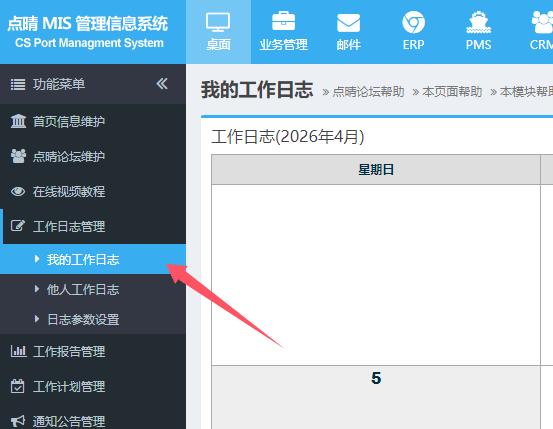
Task: Select 我的工作日志 submenu item
Action: [93, 259]
